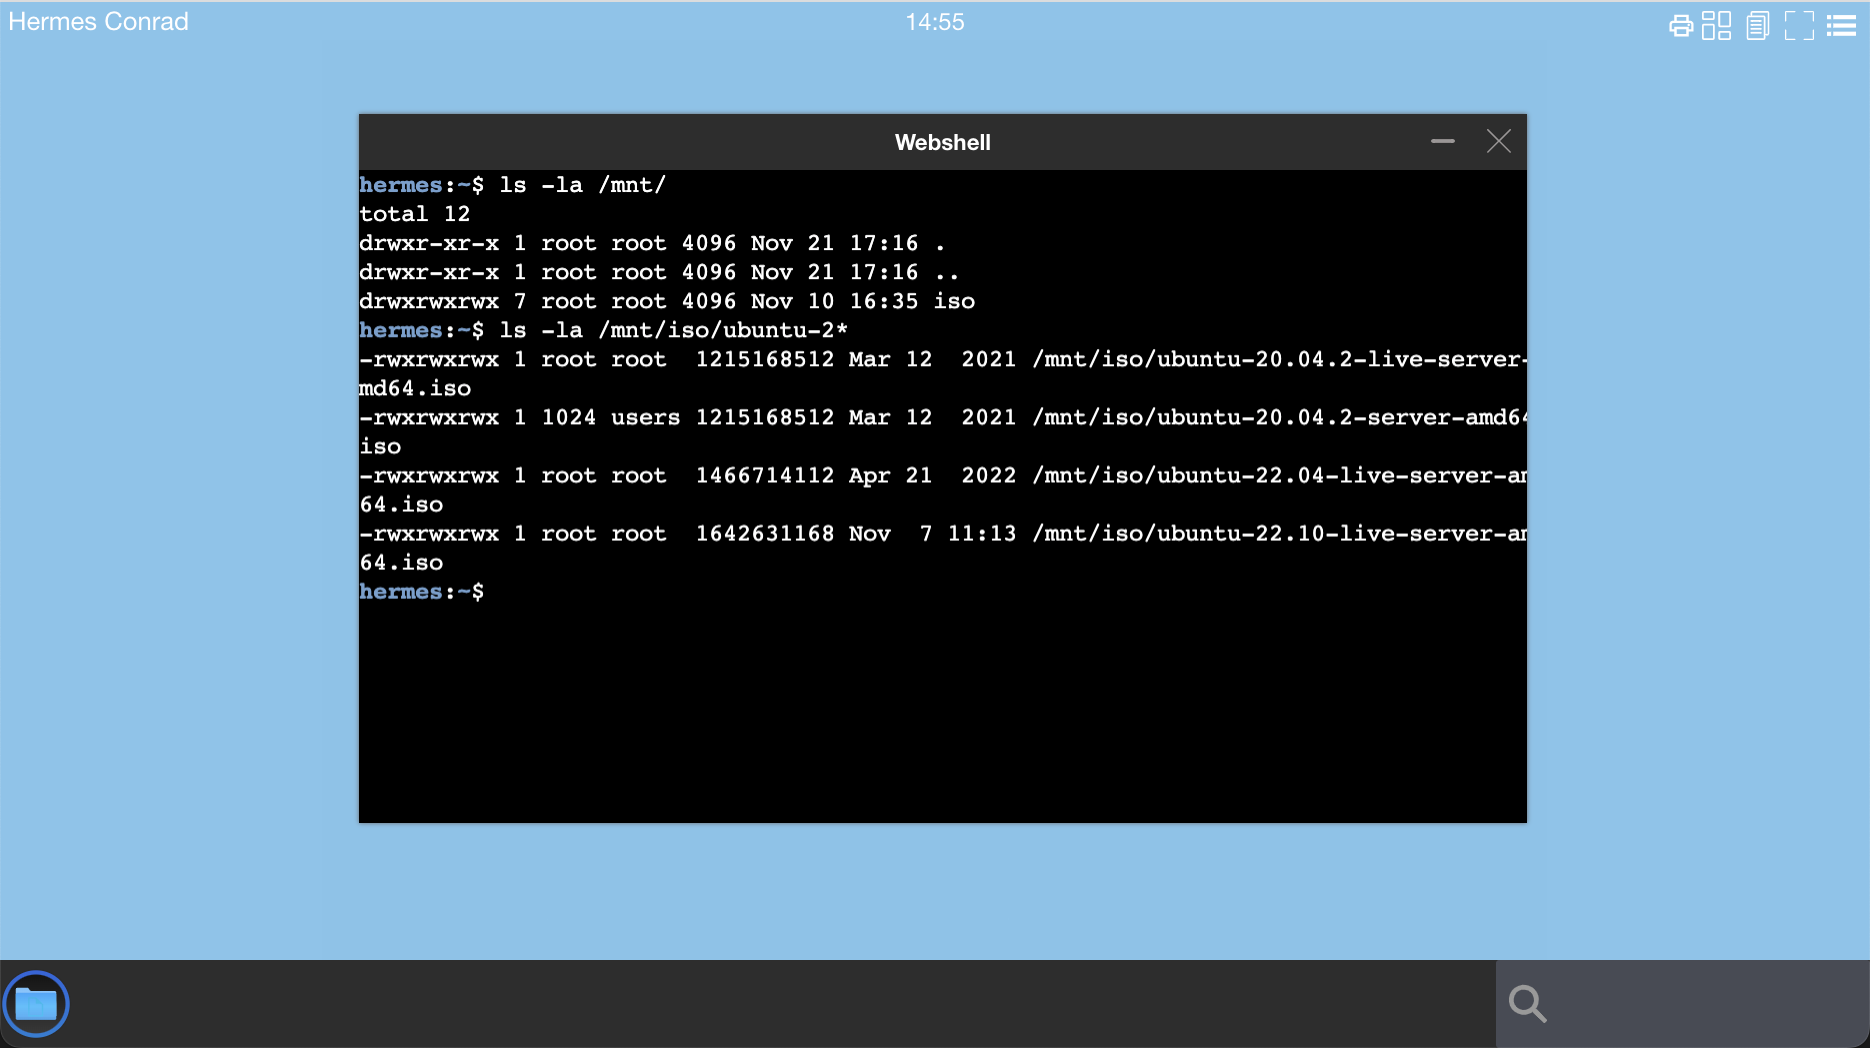This screenshot has height=1048, width=1870.
Task: Click the 'md64.iso' wrapped line
Action: click(x=415, y=388)
